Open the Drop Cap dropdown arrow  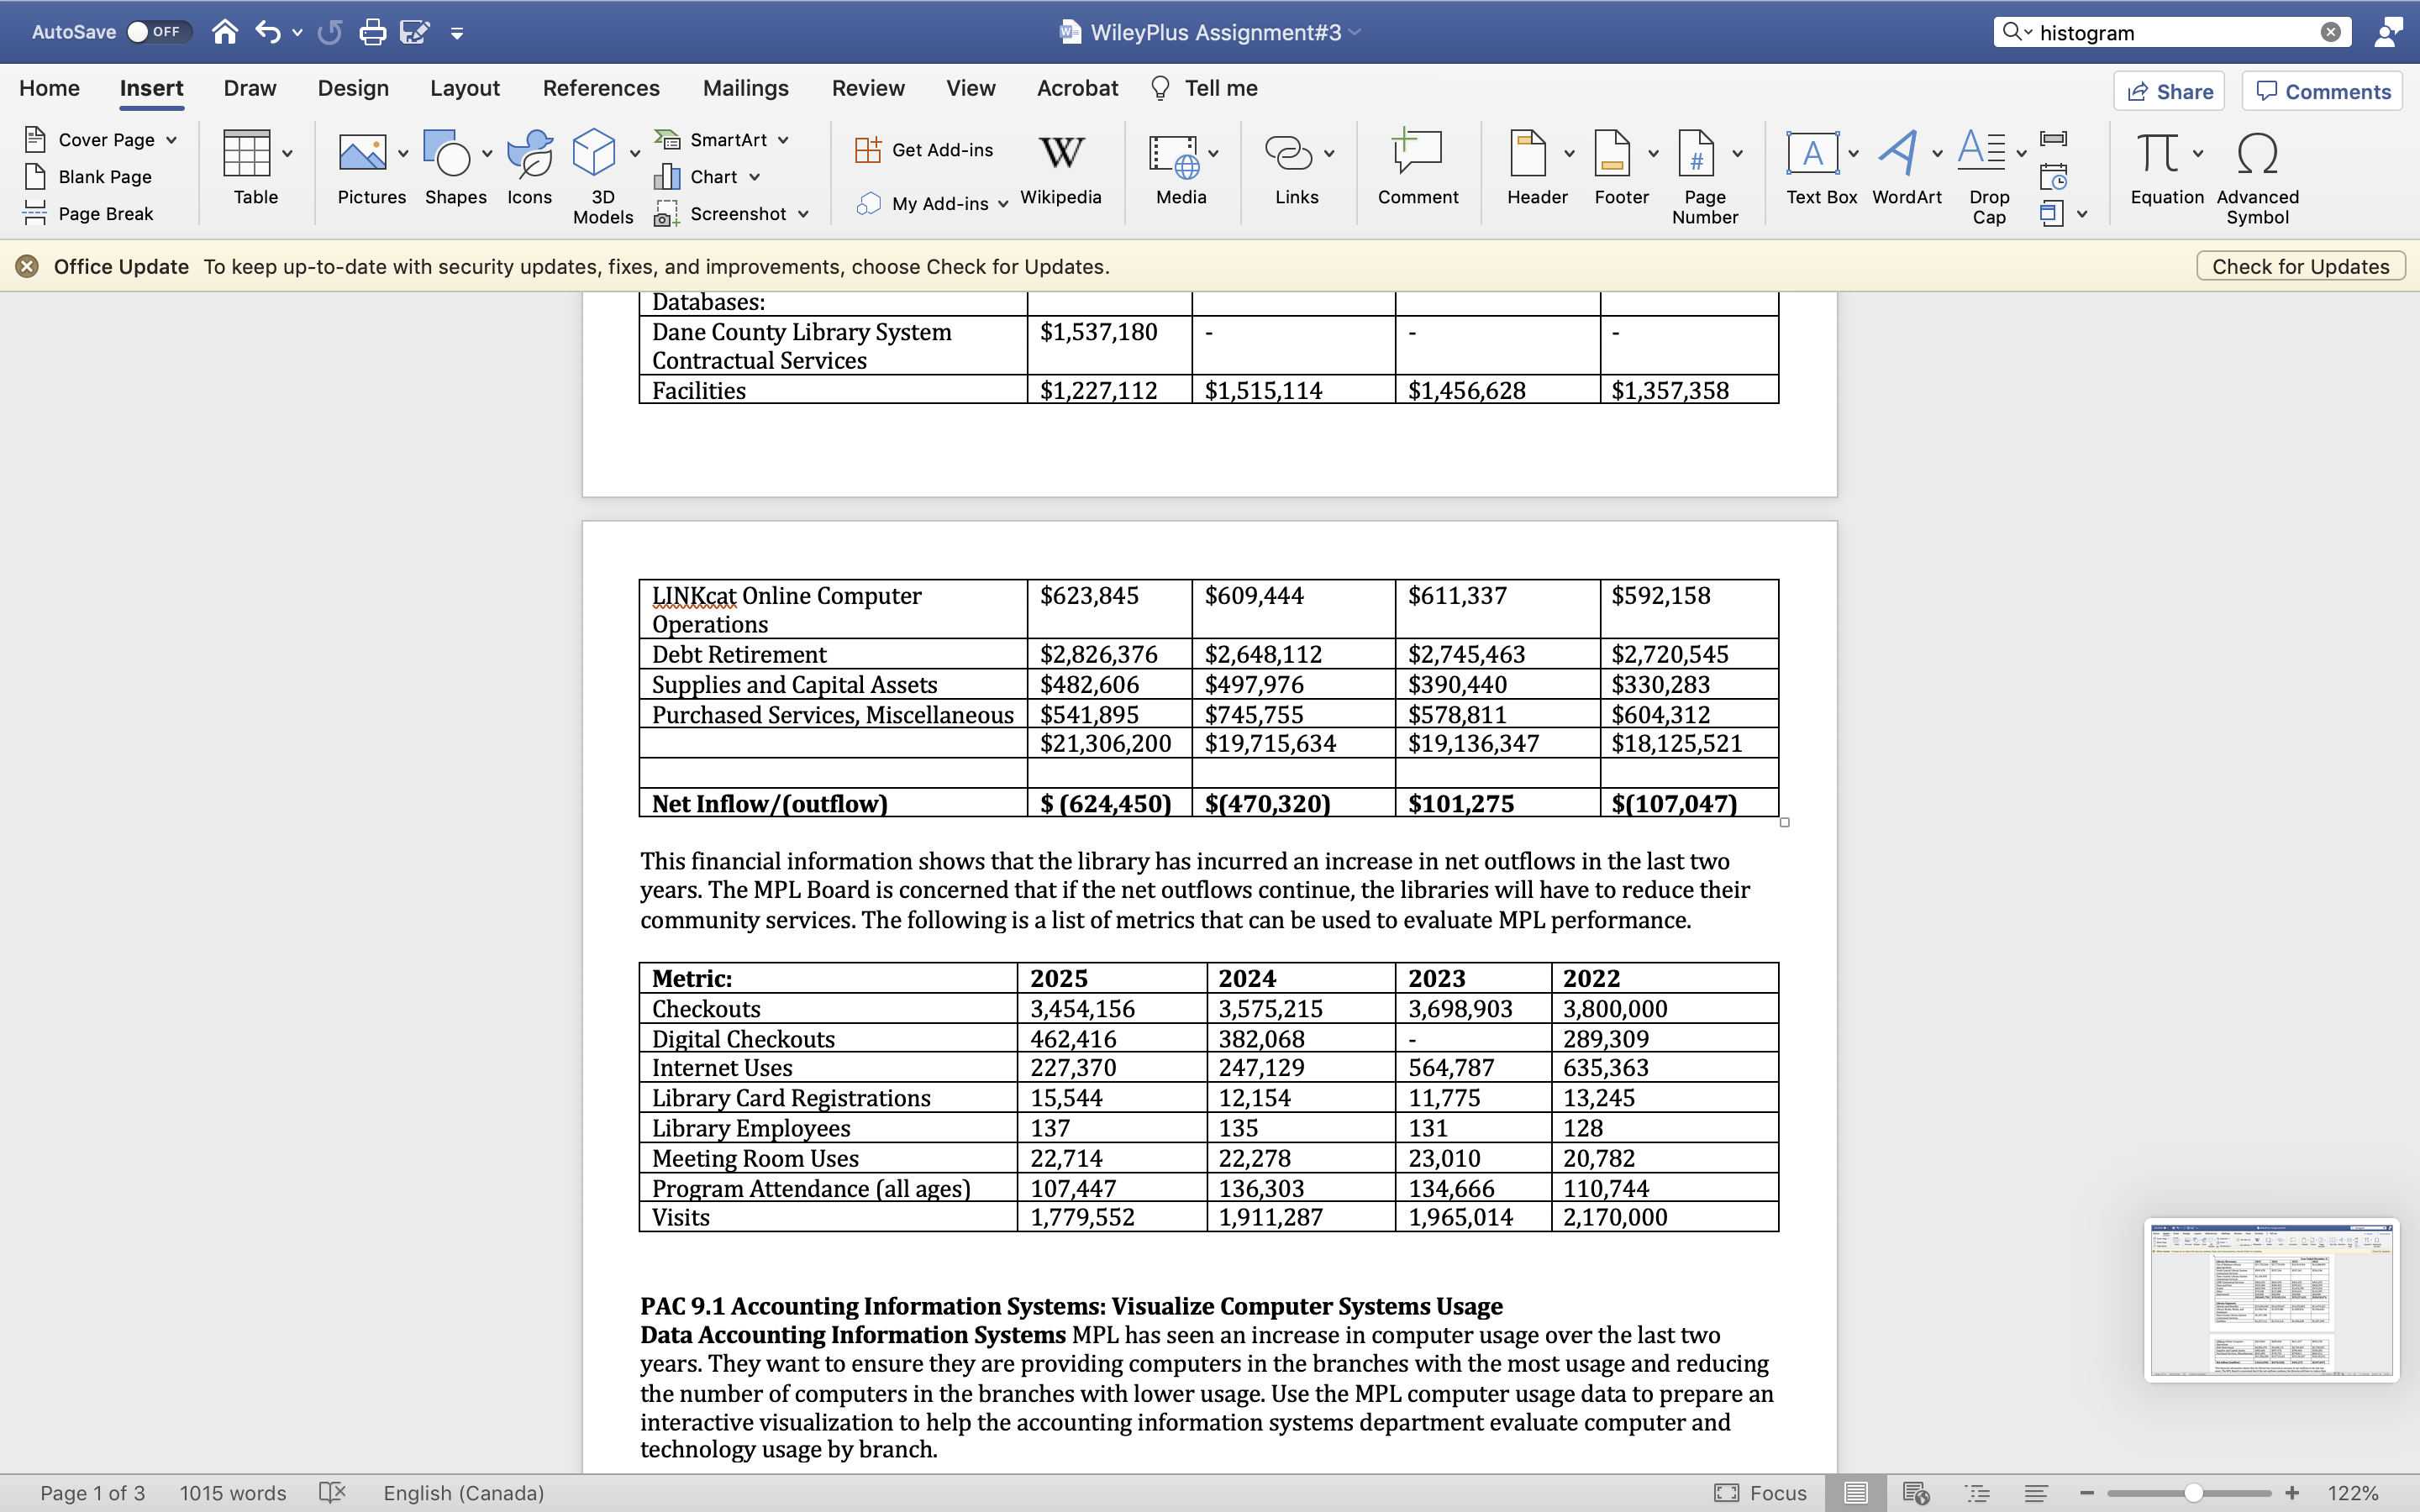2021,153
